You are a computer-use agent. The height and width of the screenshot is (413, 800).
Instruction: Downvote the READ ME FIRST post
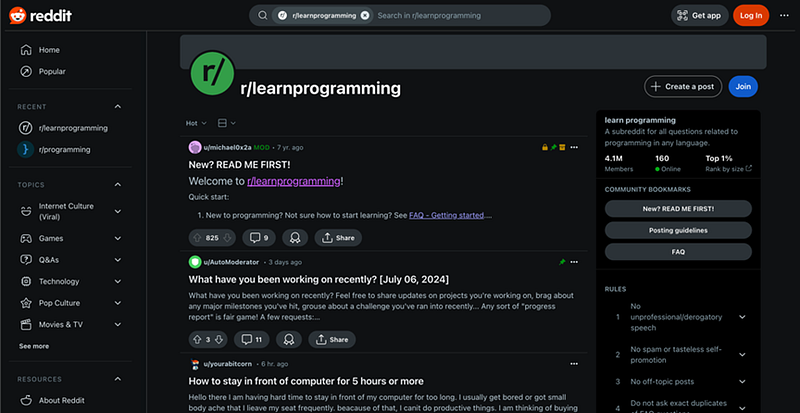(x=227, y=238)
